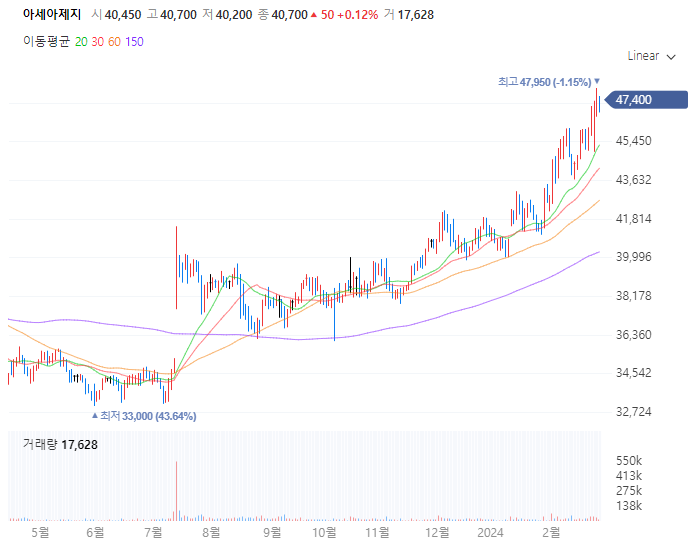Click the tall July volume spike bar
694x557 pixels.
click(x=177, y=491)
